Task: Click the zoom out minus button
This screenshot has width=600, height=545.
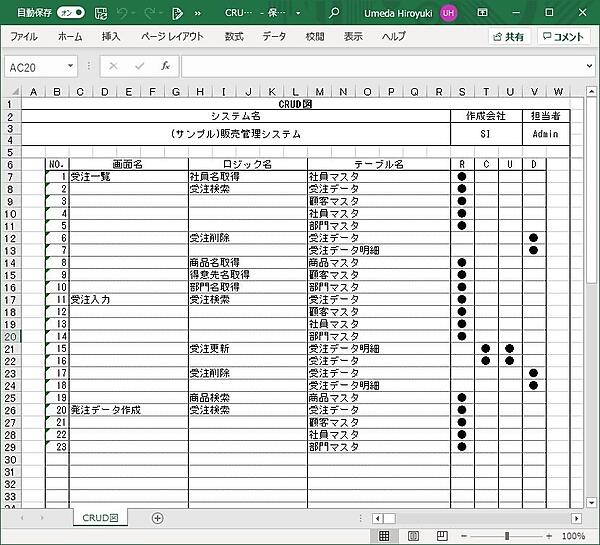Action: pos(464,536)
